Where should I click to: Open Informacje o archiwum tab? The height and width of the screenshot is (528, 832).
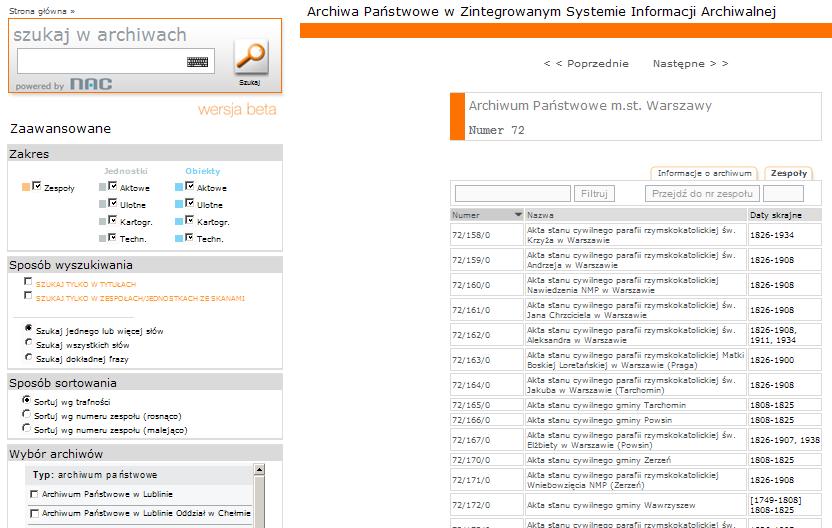coord(704,173)
